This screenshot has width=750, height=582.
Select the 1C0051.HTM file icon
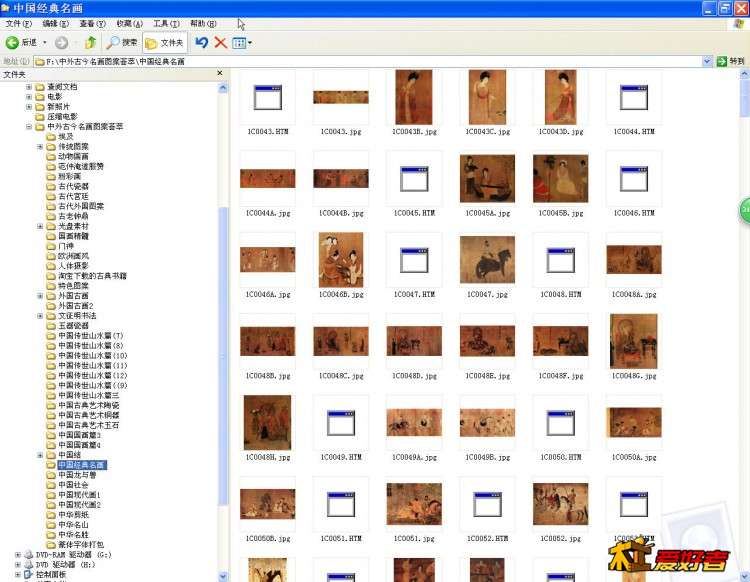tap(341, 504)
